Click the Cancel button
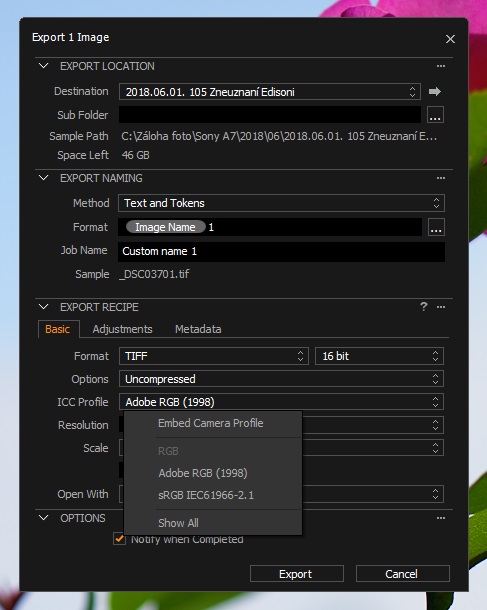The width and height of the screenshot is (487, 610). click(x=403, y=574)
